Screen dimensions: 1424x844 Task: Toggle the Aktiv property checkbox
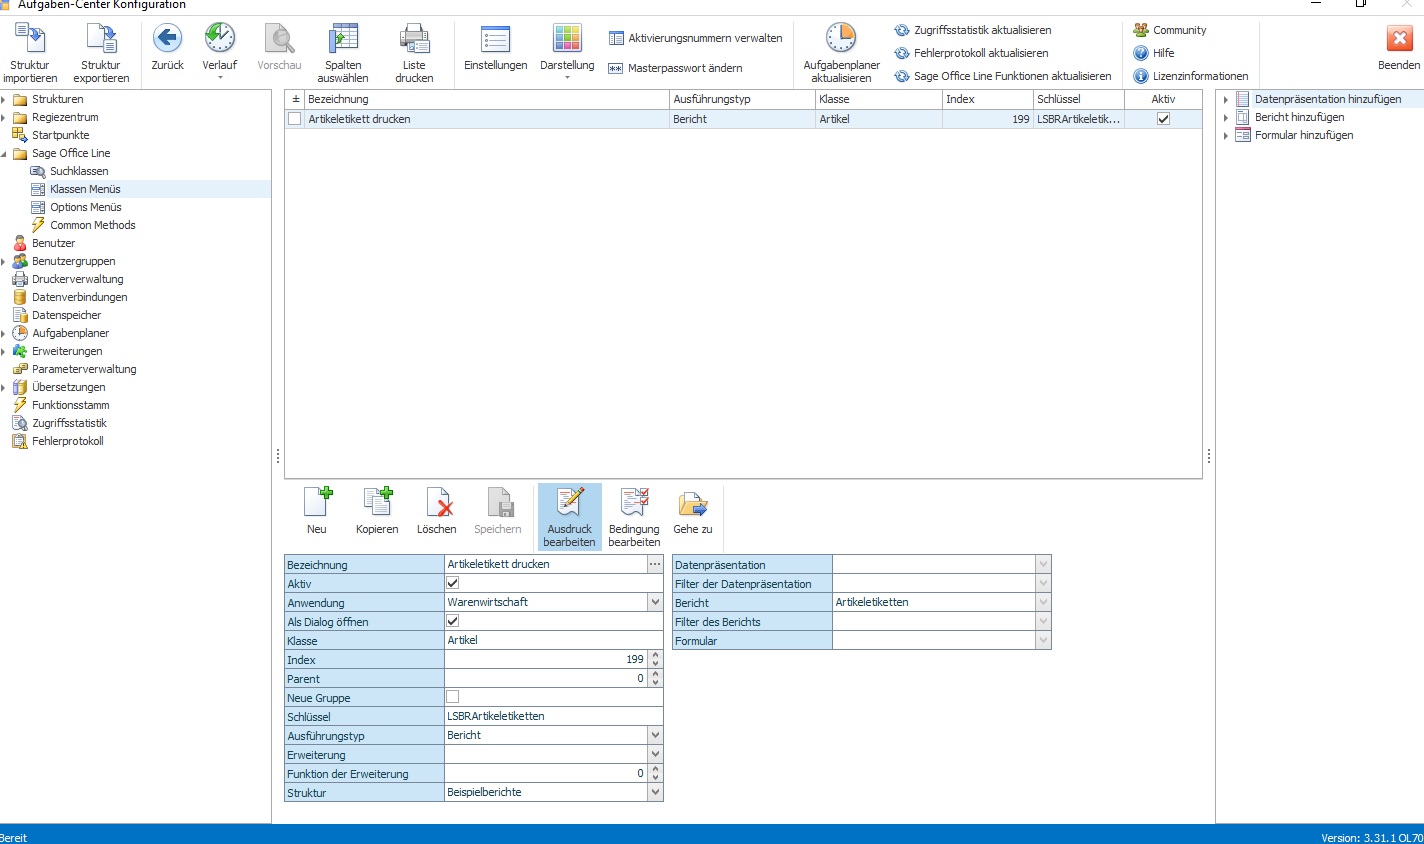pos(452,583)
